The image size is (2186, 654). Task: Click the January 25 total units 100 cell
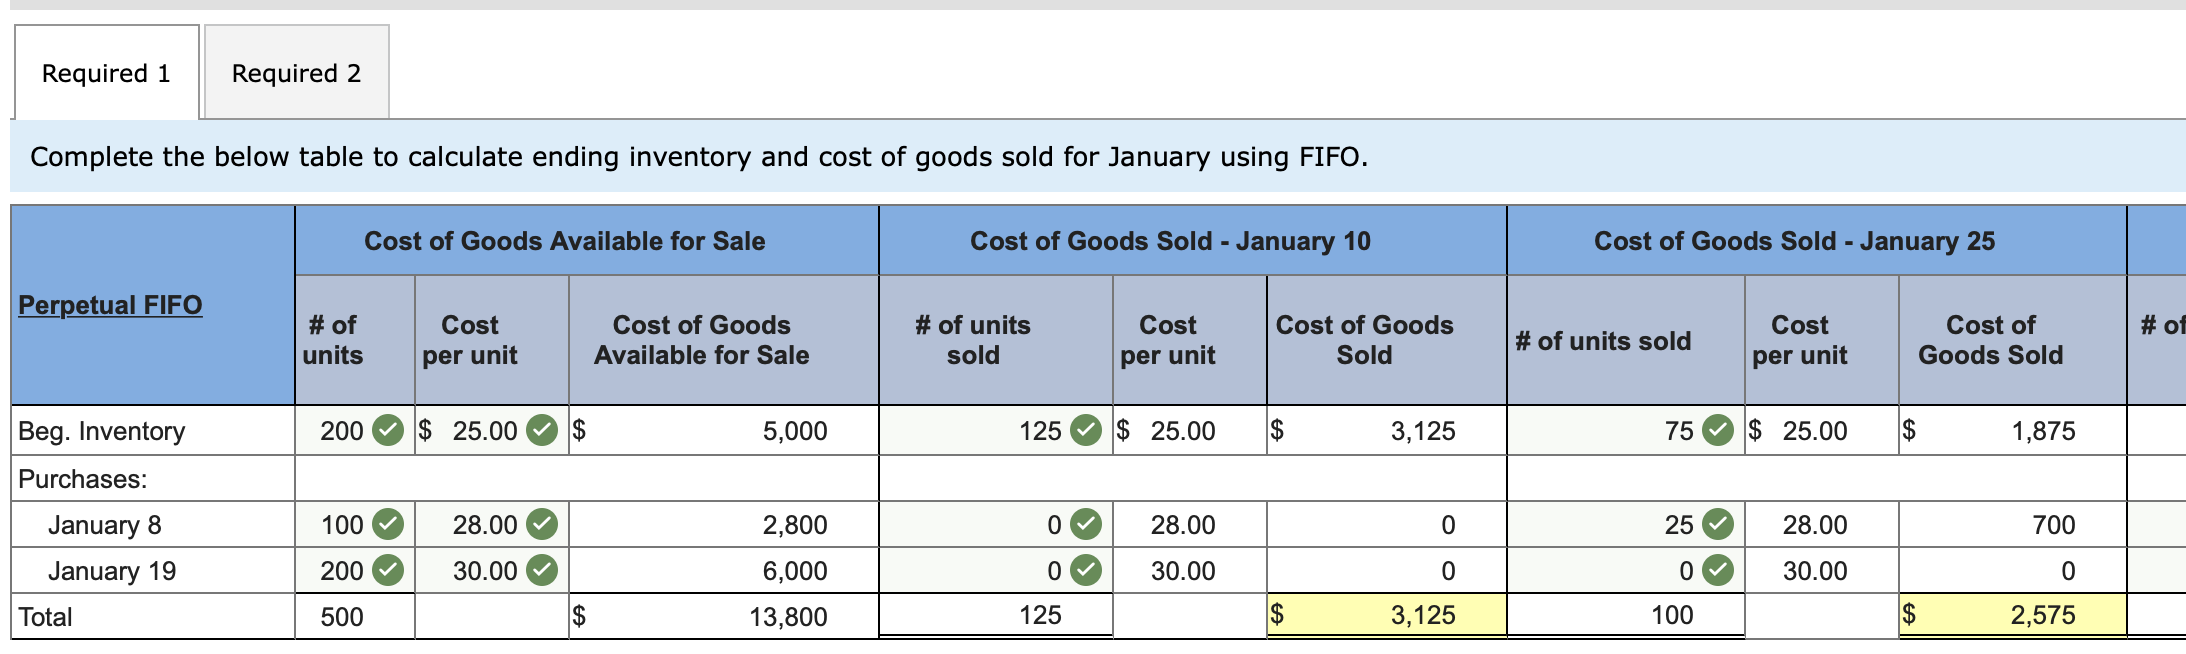point(1626,615)
